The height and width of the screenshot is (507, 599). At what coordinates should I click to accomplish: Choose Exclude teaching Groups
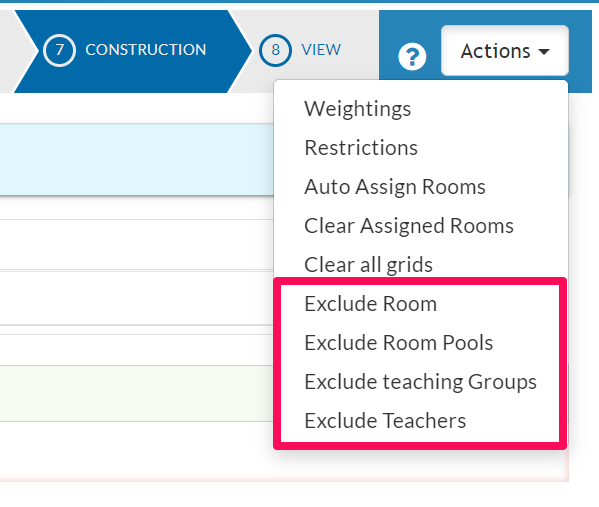pos(420,382)
